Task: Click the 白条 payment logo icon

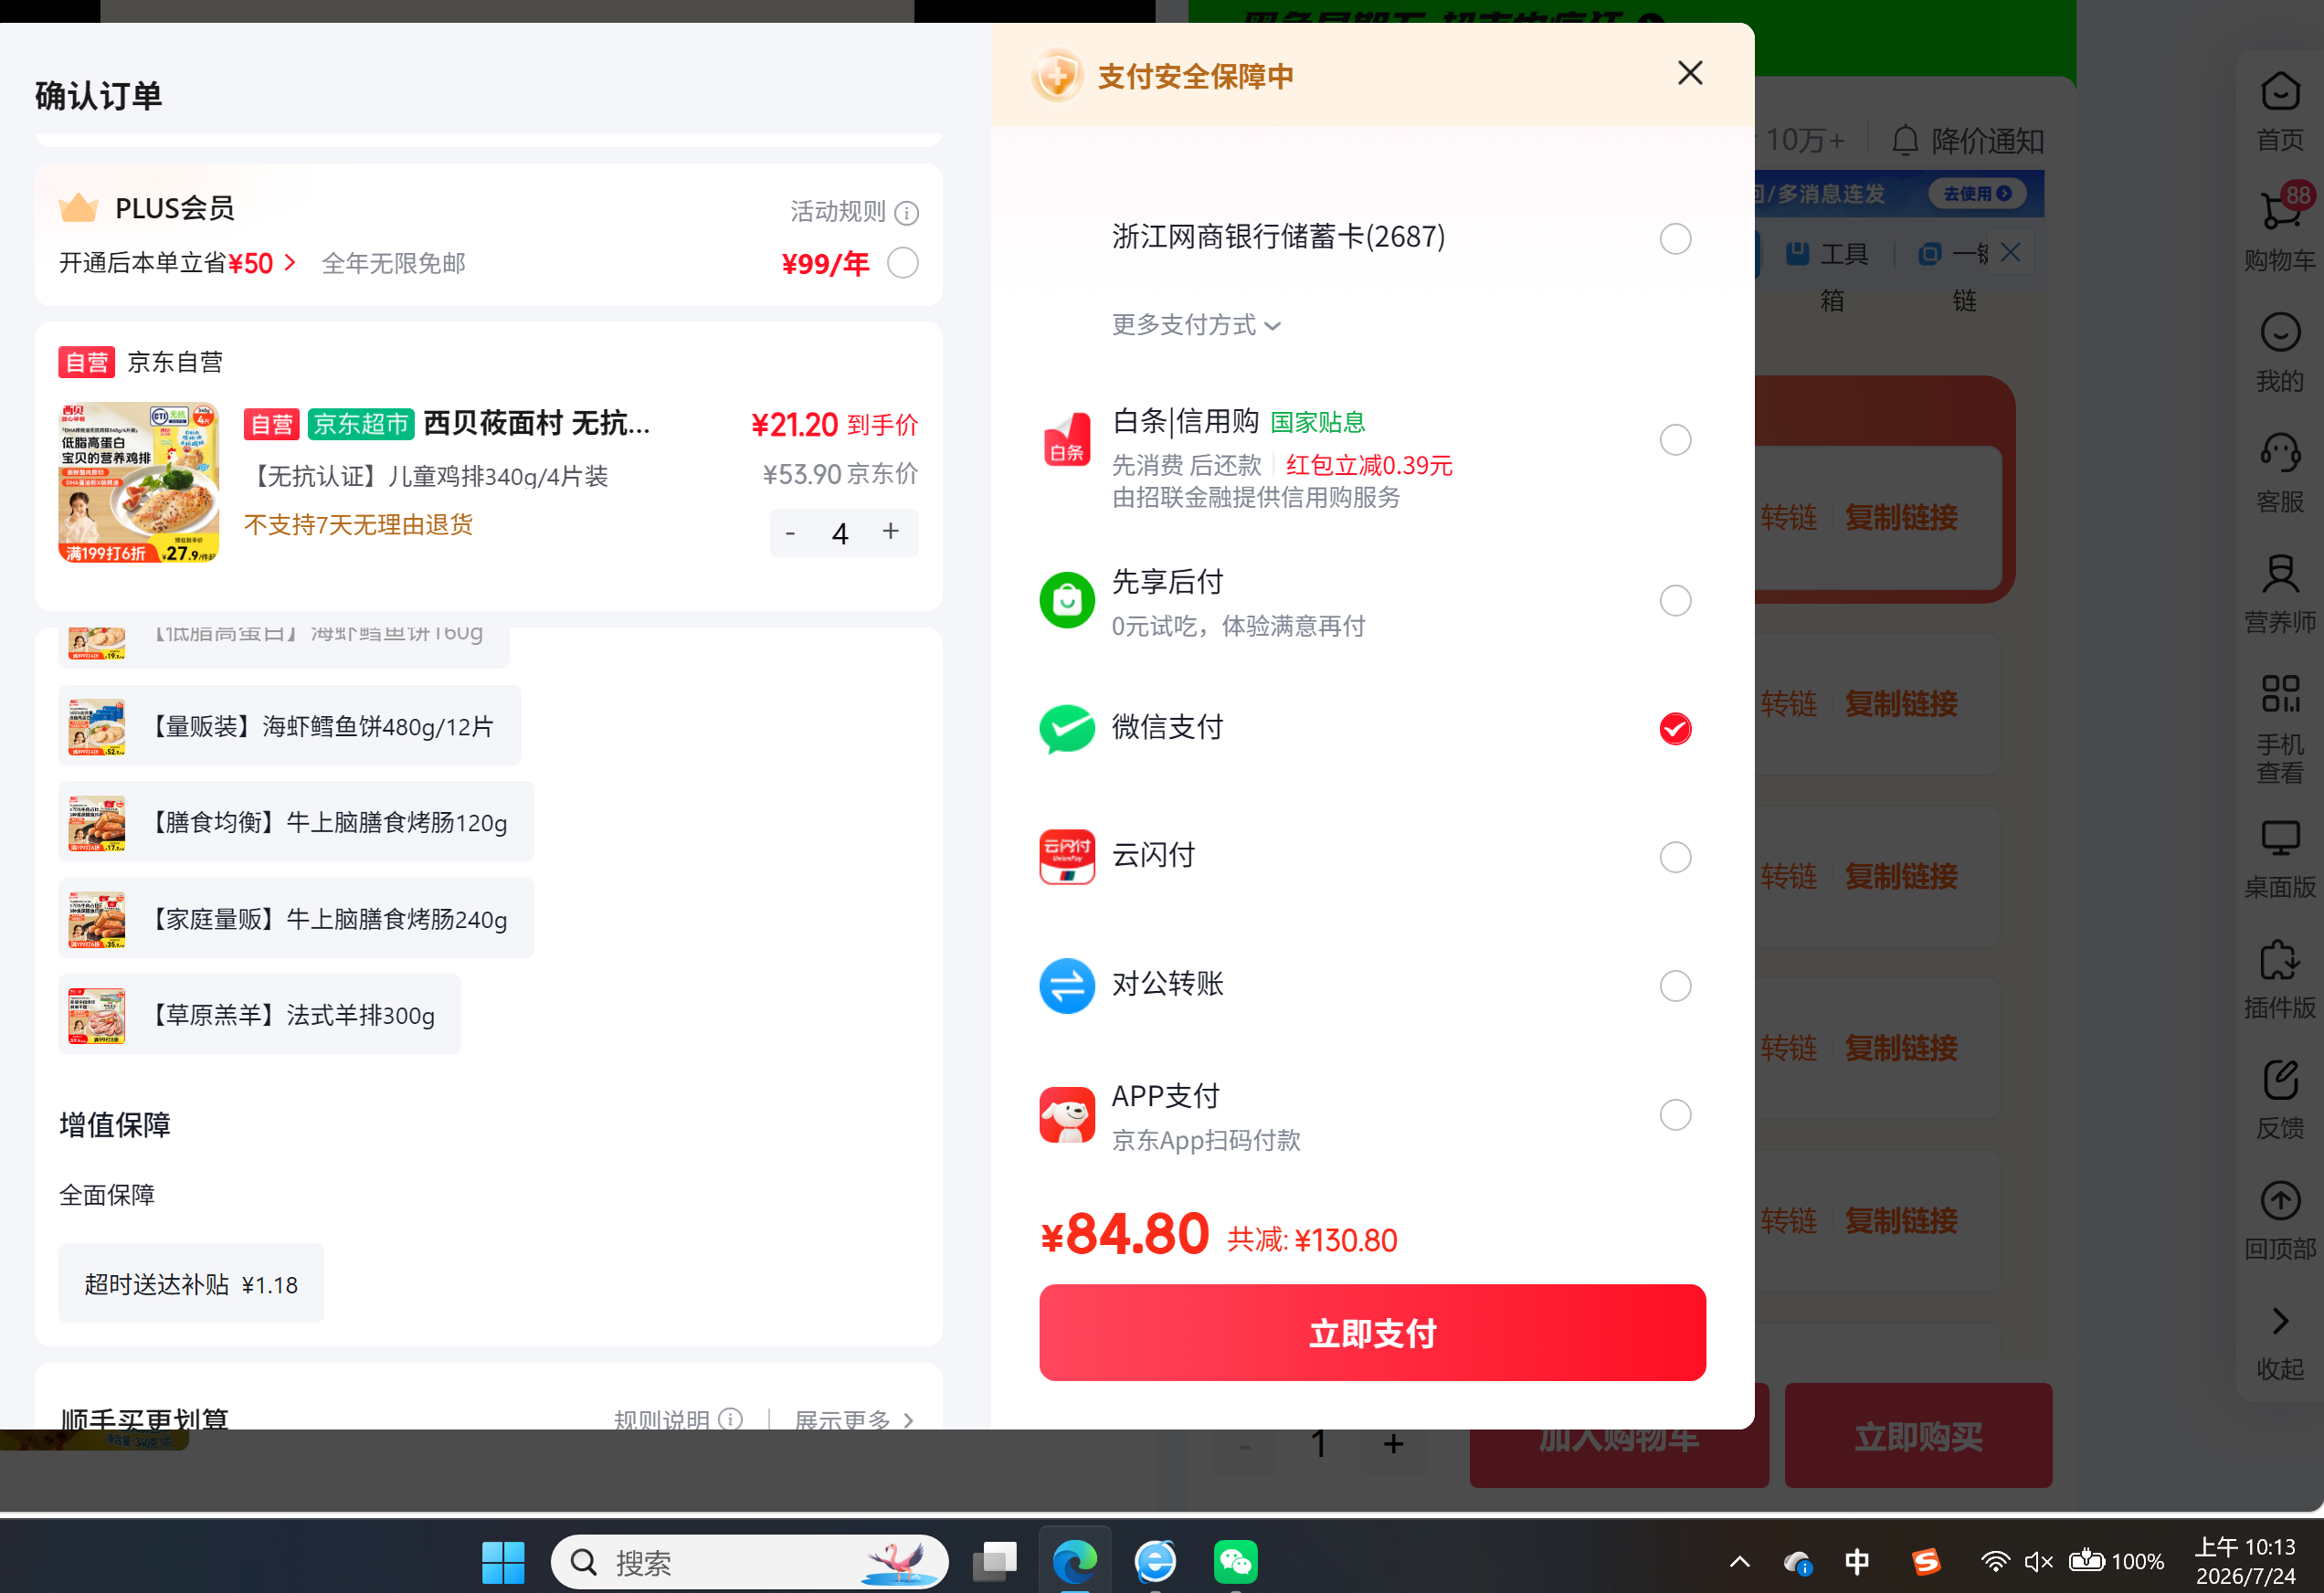Action: click(1067, 440)
